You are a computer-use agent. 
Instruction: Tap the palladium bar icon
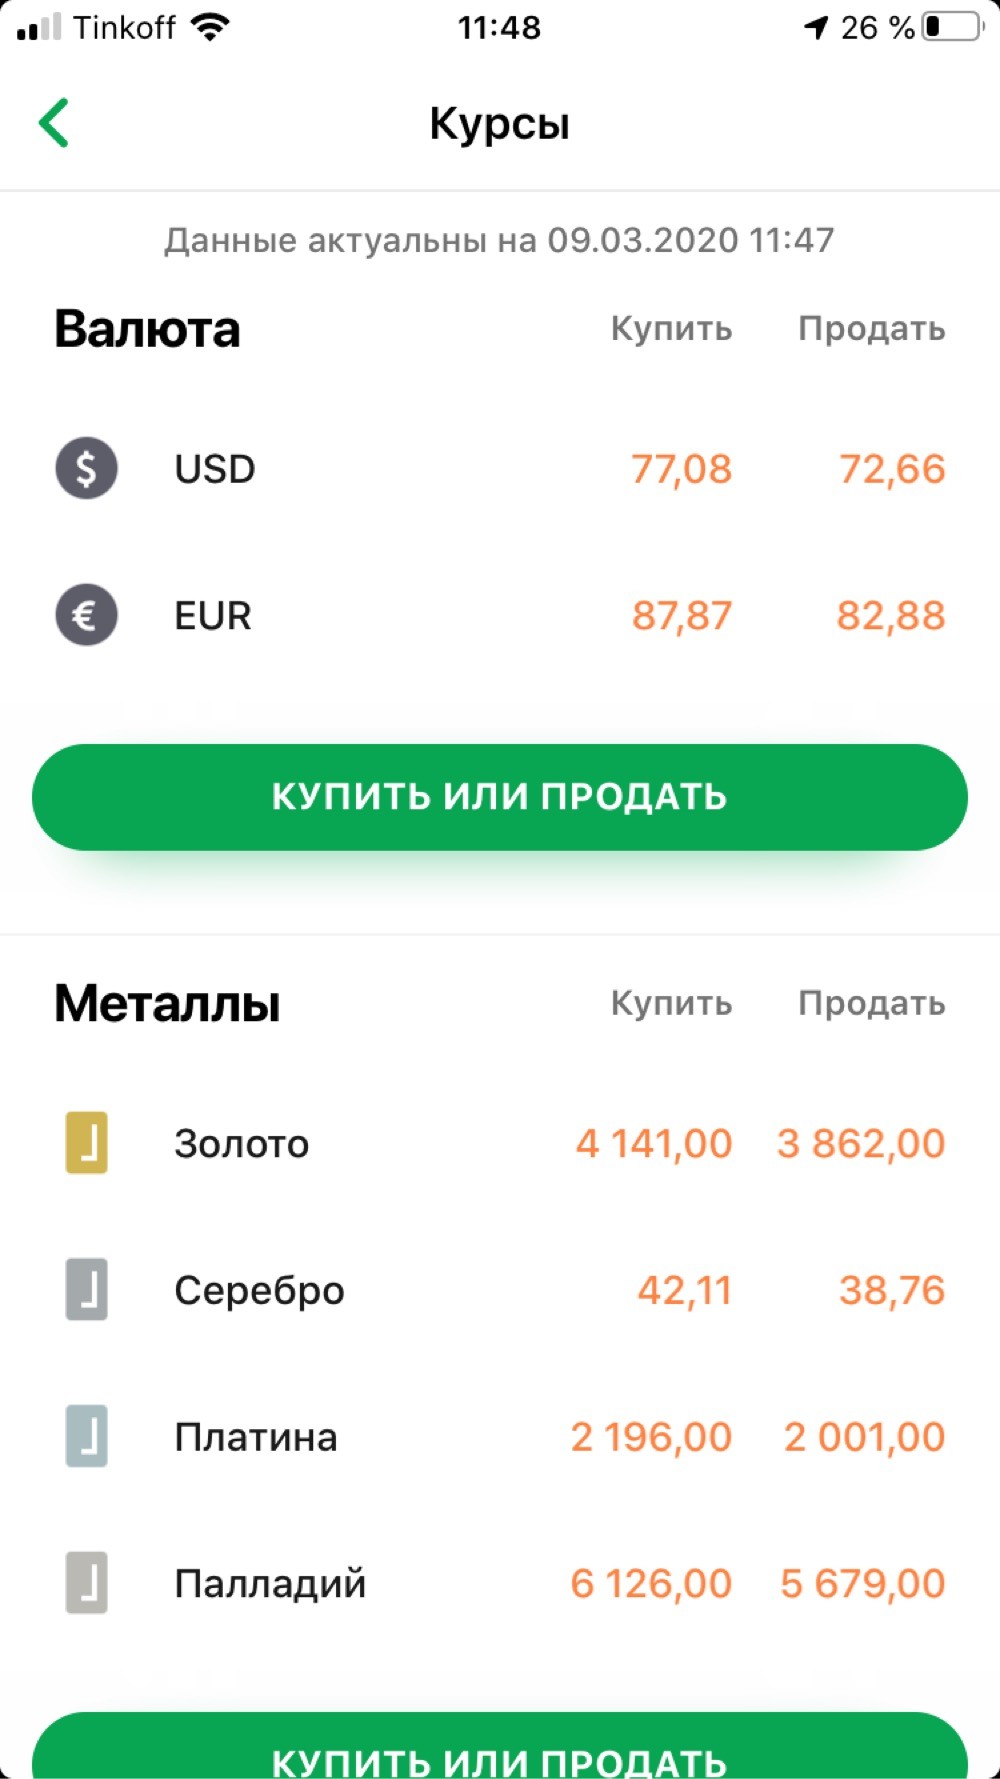[x=87, y=1583]
